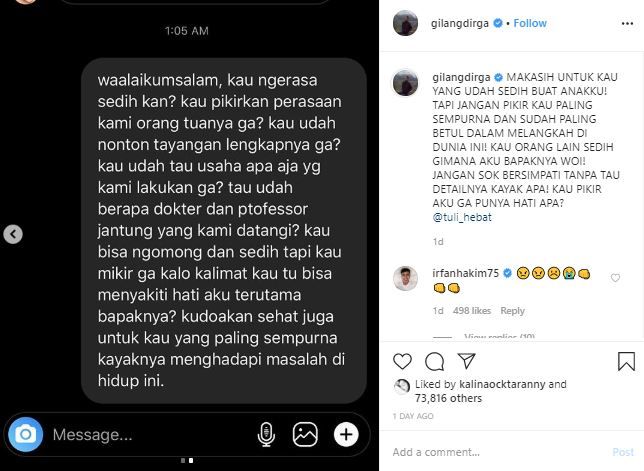Open three-dot more options menu
The height and width of the screenshot is (471, 644).
pos(627,23)
